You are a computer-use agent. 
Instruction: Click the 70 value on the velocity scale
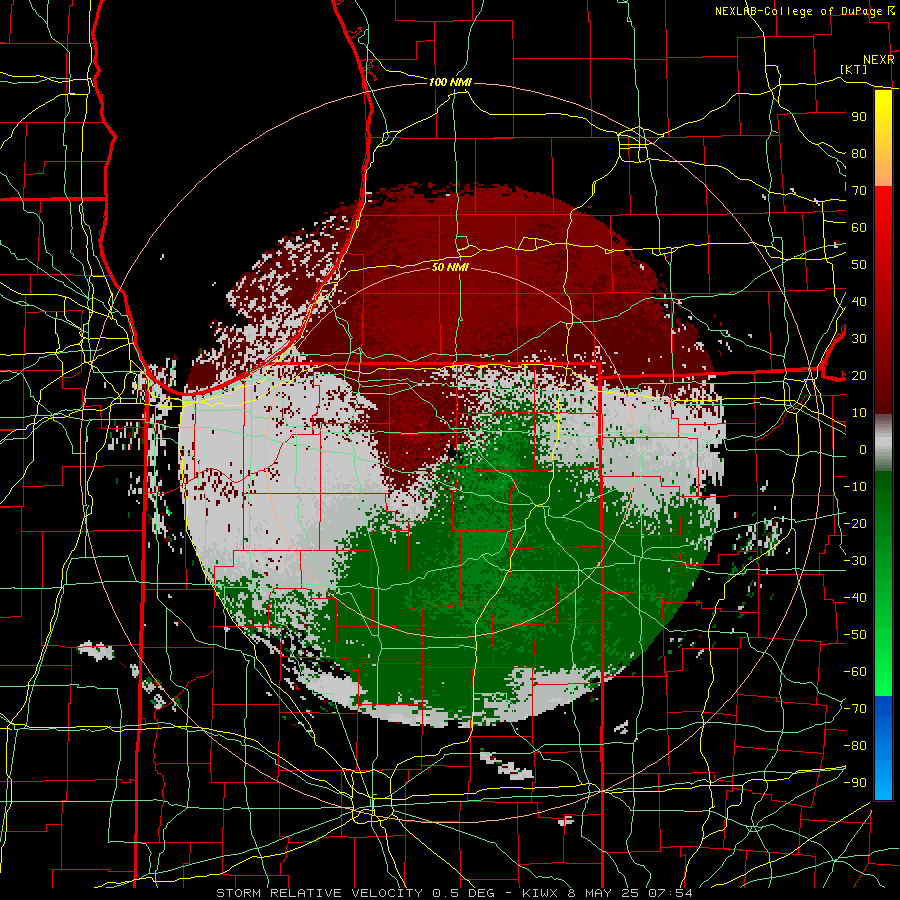[x=859, y=191]
